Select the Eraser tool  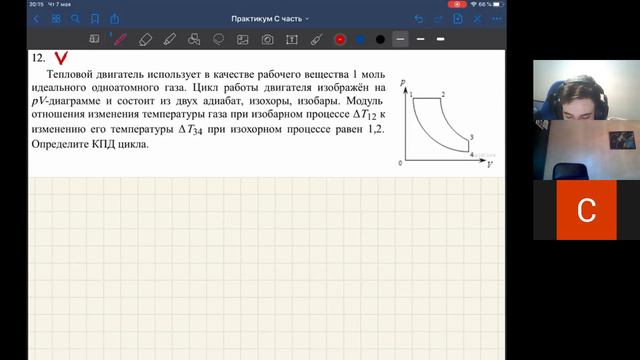[145, 40]
